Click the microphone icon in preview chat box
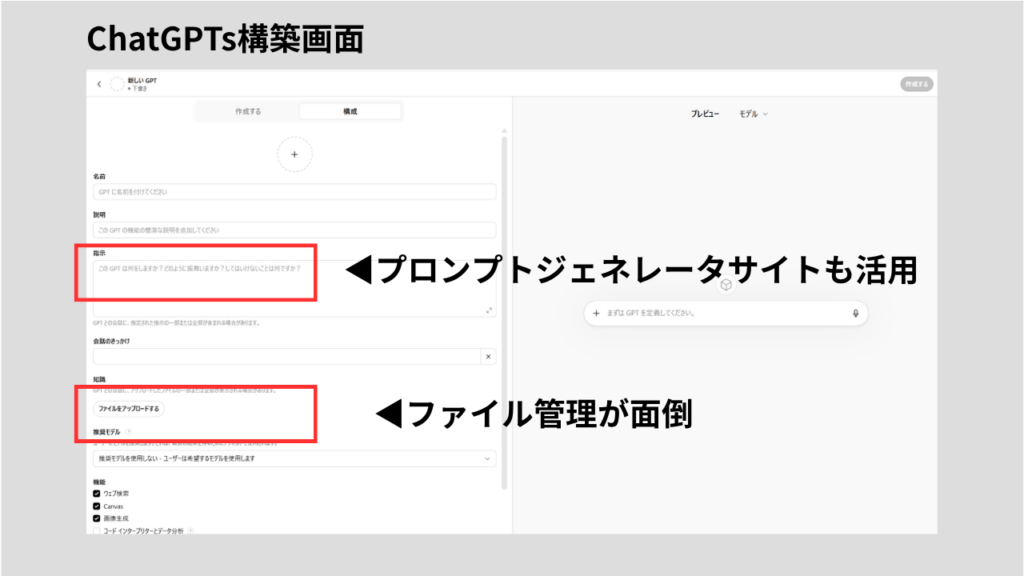 pyautogui.click(x=856, y=313)
